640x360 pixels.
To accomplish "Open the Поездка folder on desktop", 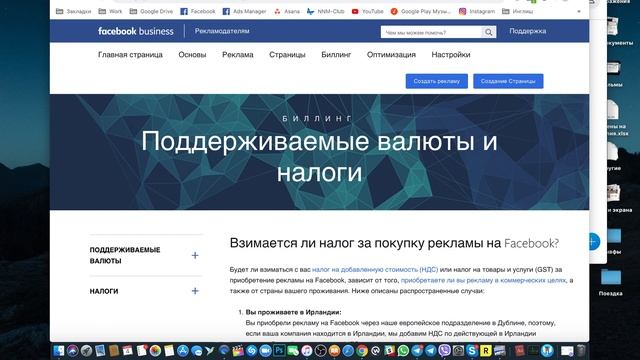I will pyautogui.click(x=611, y=282).
